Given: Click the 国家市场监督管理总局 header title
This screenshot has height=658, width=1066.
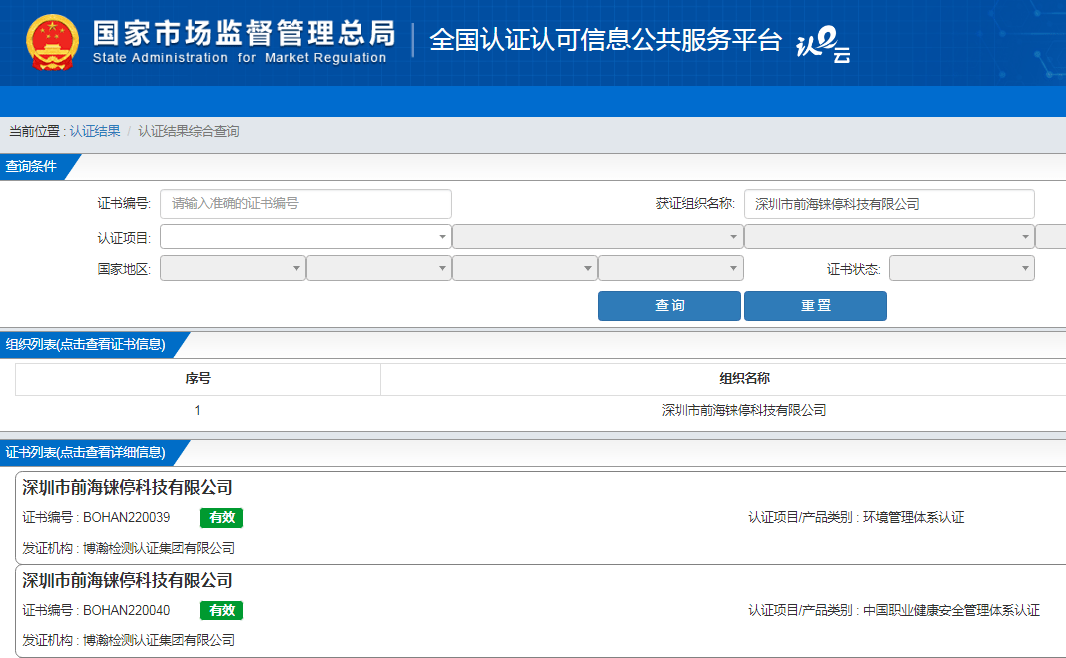Looking at the screenshot, I should [x=243, y=33].
